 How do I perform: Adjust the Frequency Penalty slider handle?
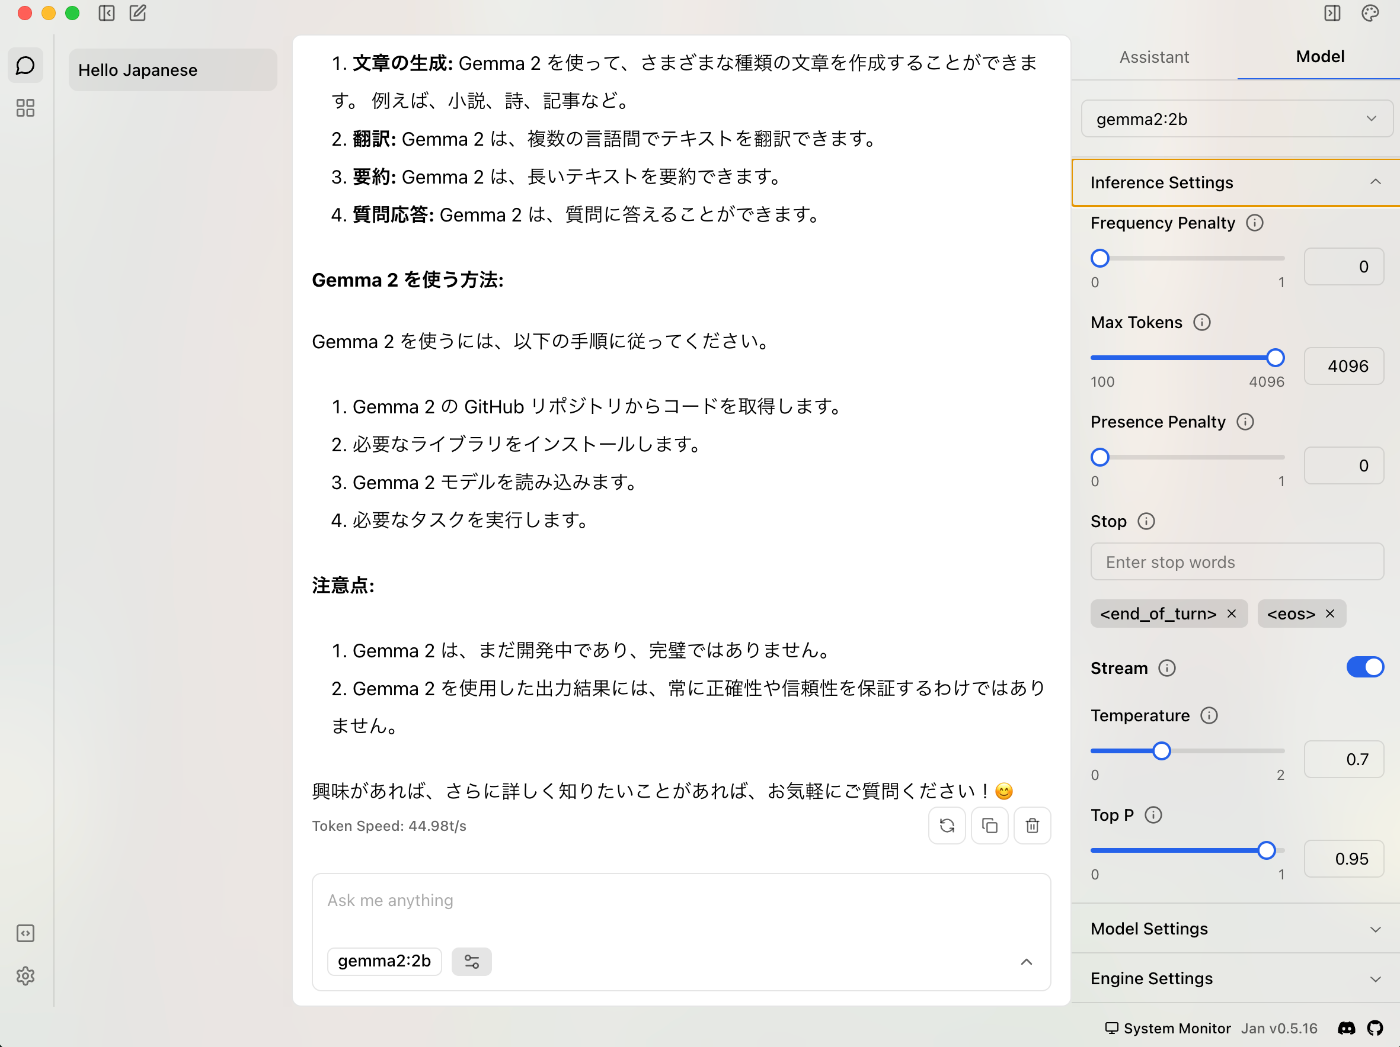(x=1100, y=258)
